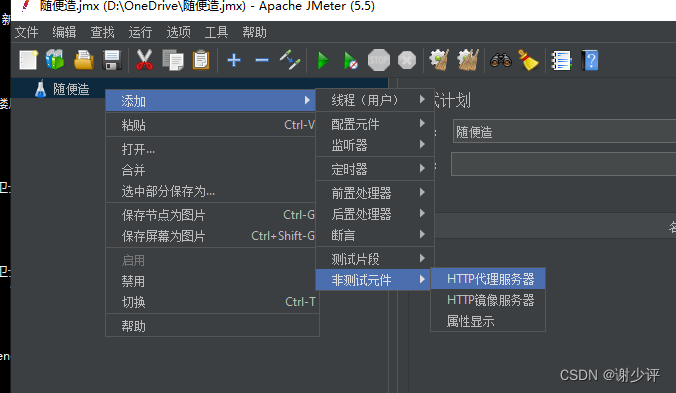Click the Open file folder icon
This screenshot has height=393, width=676.
click(84, 60)
